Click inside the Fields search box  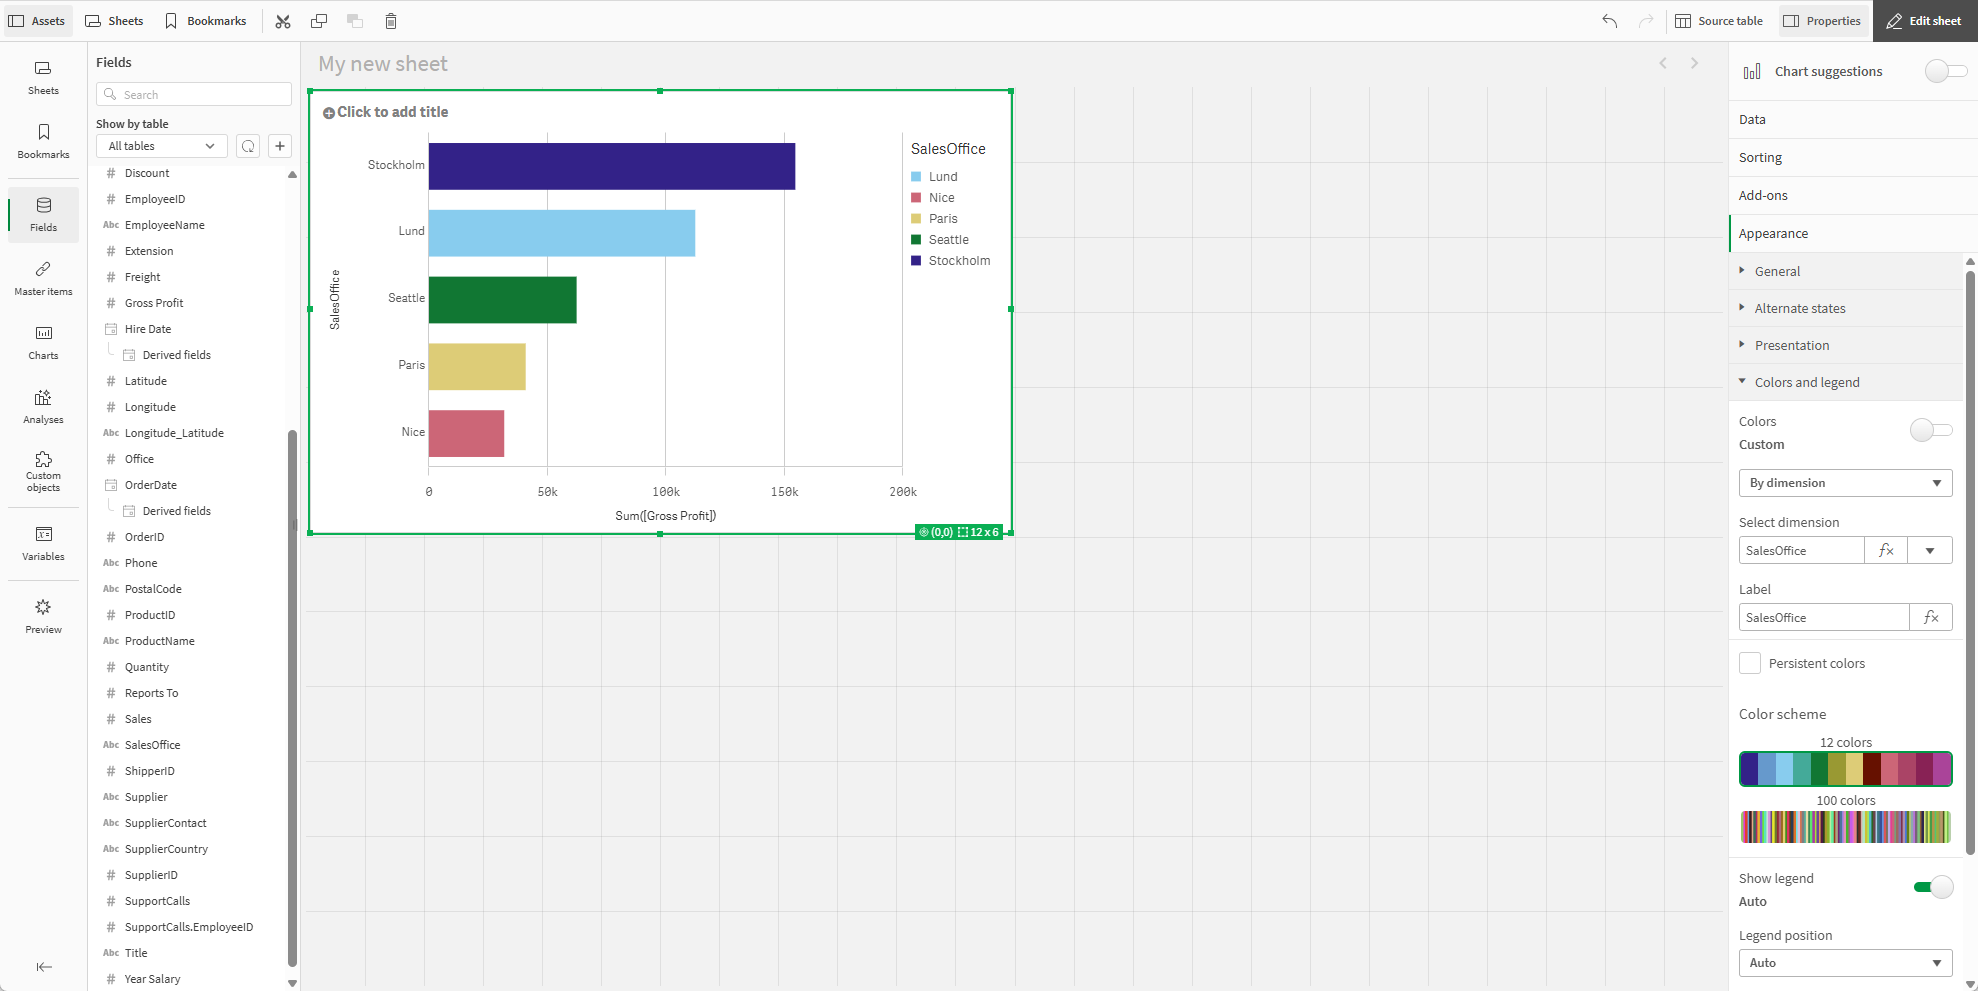pos(193,94)
